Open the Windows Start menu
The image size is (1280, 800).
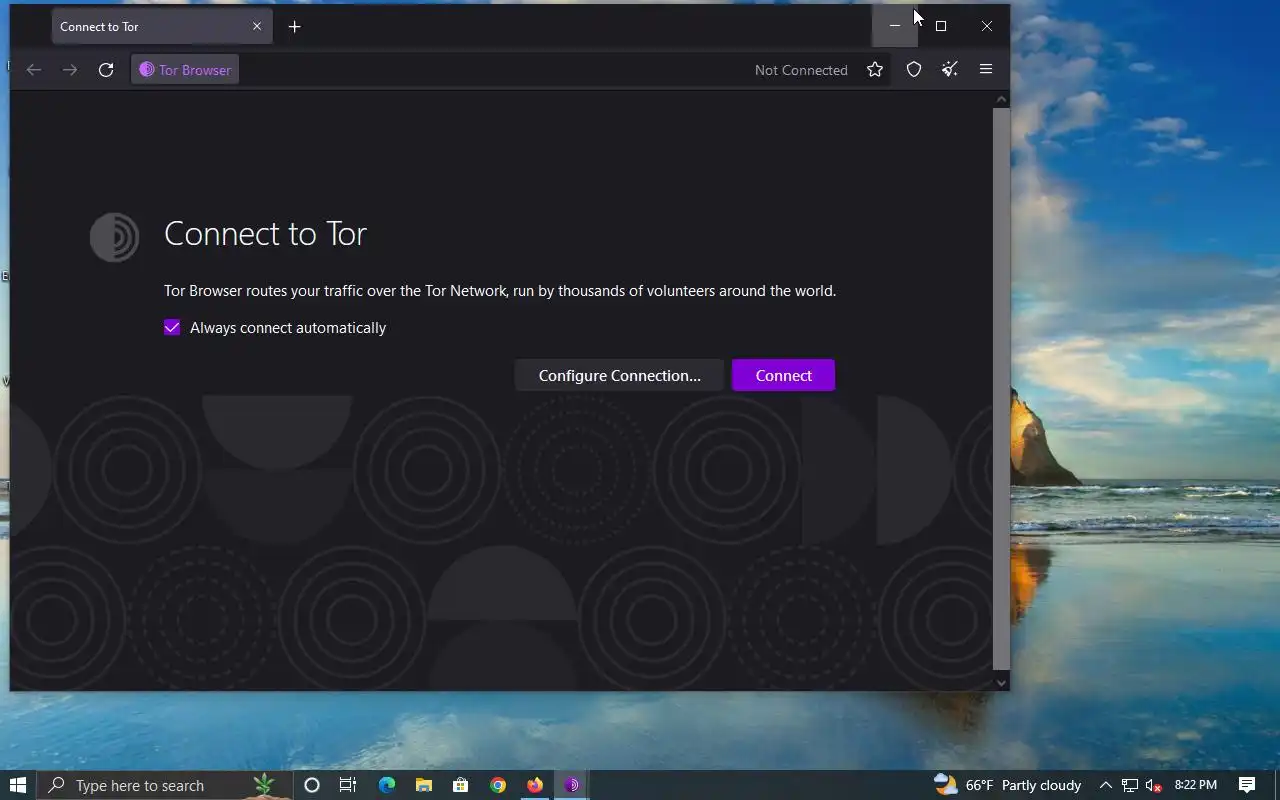tap(17, 785)
